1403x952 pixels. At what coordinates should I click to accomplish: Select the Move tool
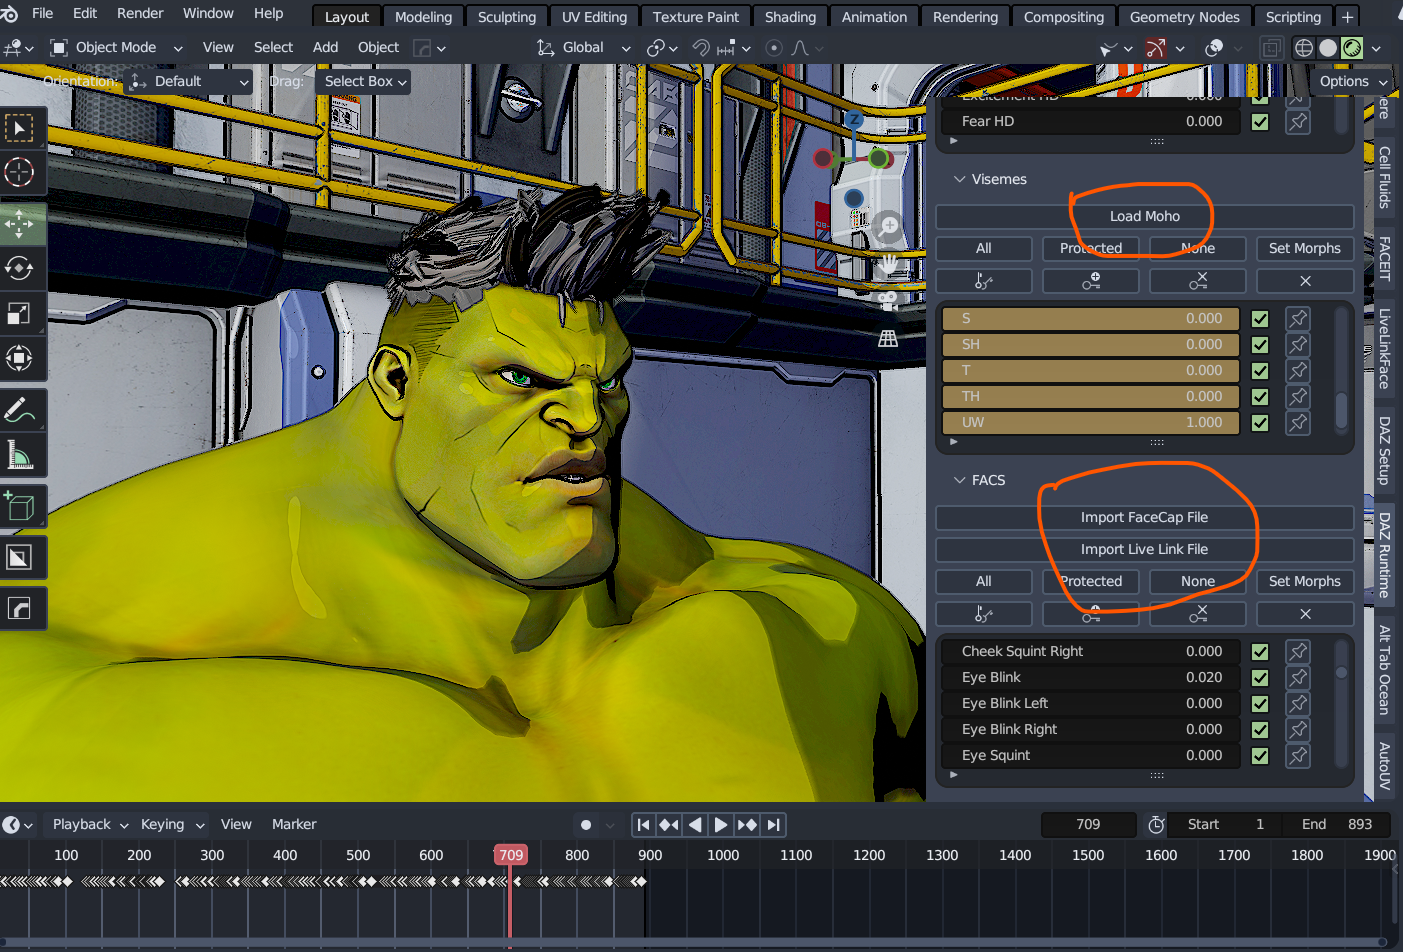(x=19, y=224)
